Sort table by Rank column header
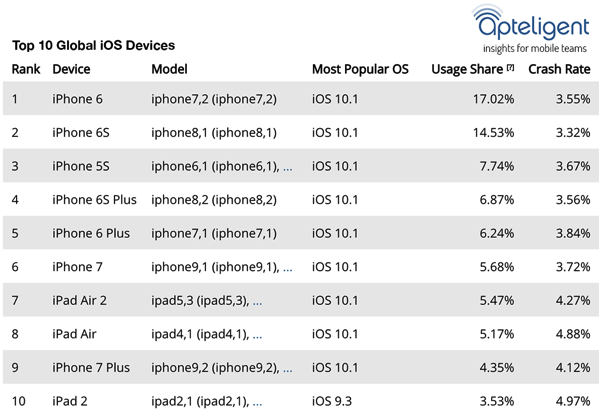The height and width of the screenshot is (414, 599). point(26,69)
